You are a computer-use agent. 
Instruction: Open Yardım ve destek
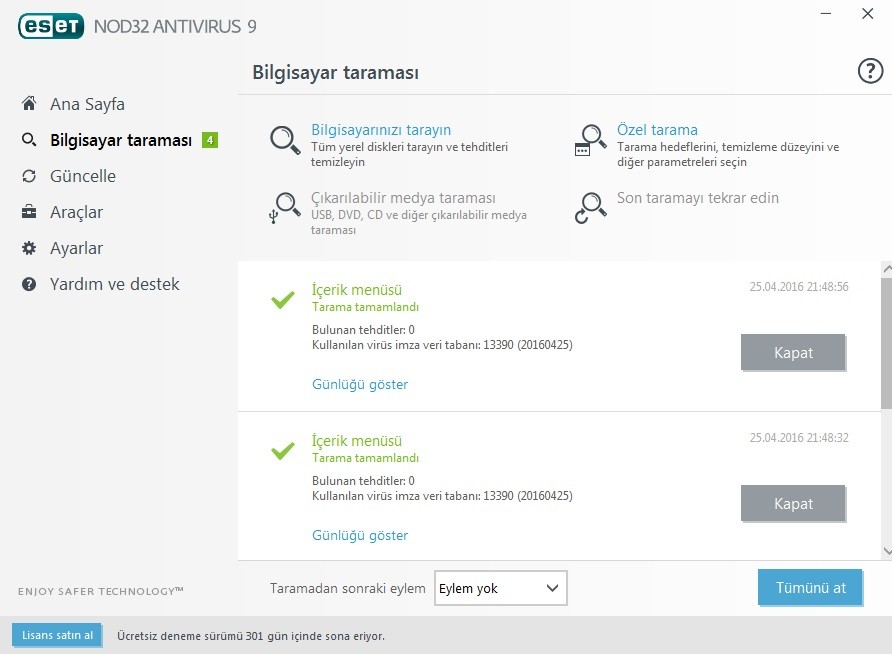(114, 284)
